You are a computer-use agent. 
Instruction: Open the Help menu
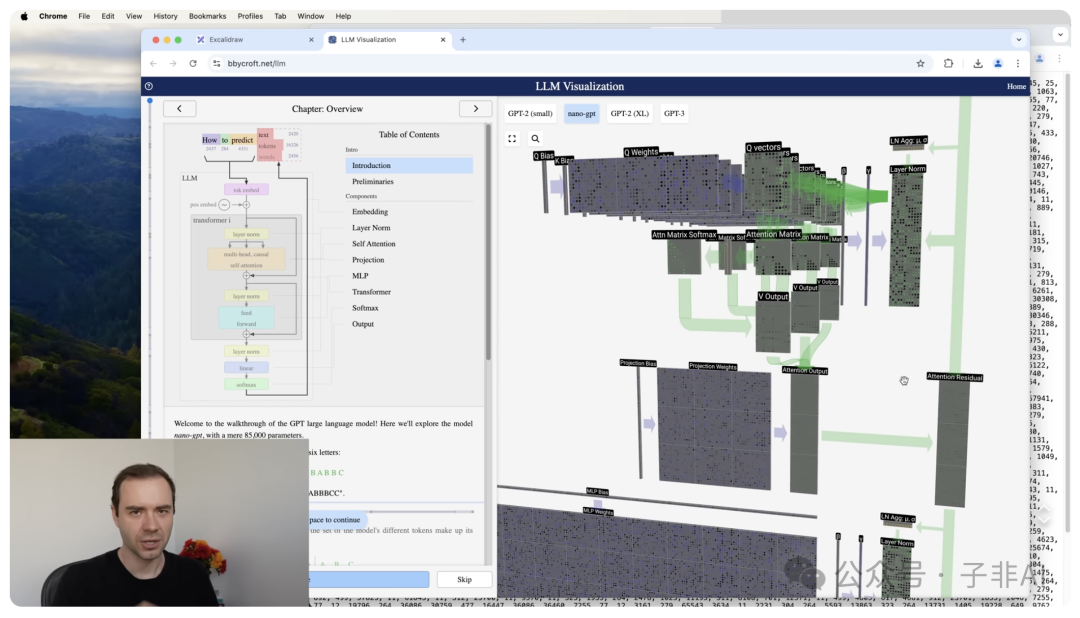pos(343,16)
